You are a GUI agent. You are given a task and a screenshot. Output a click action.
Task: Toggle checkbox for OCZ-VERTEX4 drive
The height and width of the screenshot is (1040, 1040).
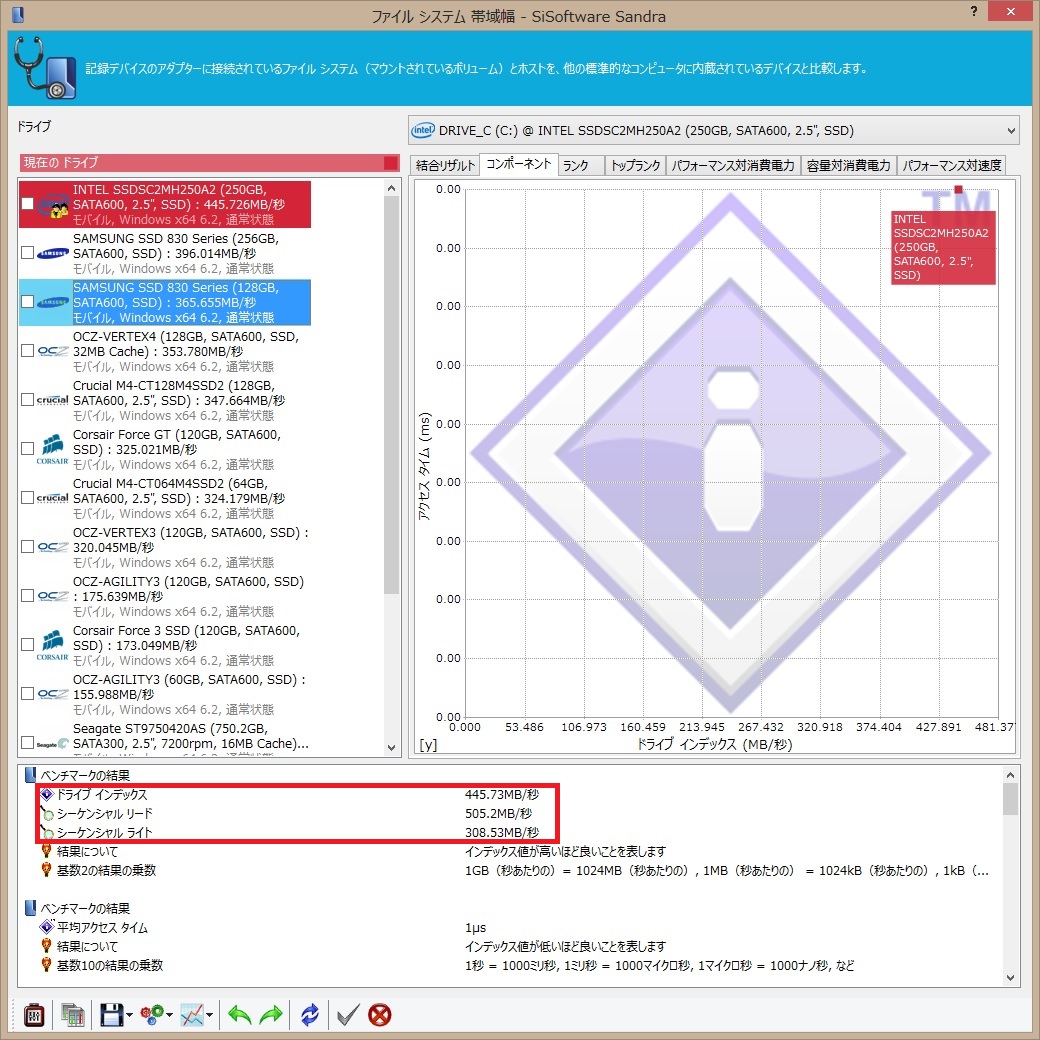click(x=27, y=351)
